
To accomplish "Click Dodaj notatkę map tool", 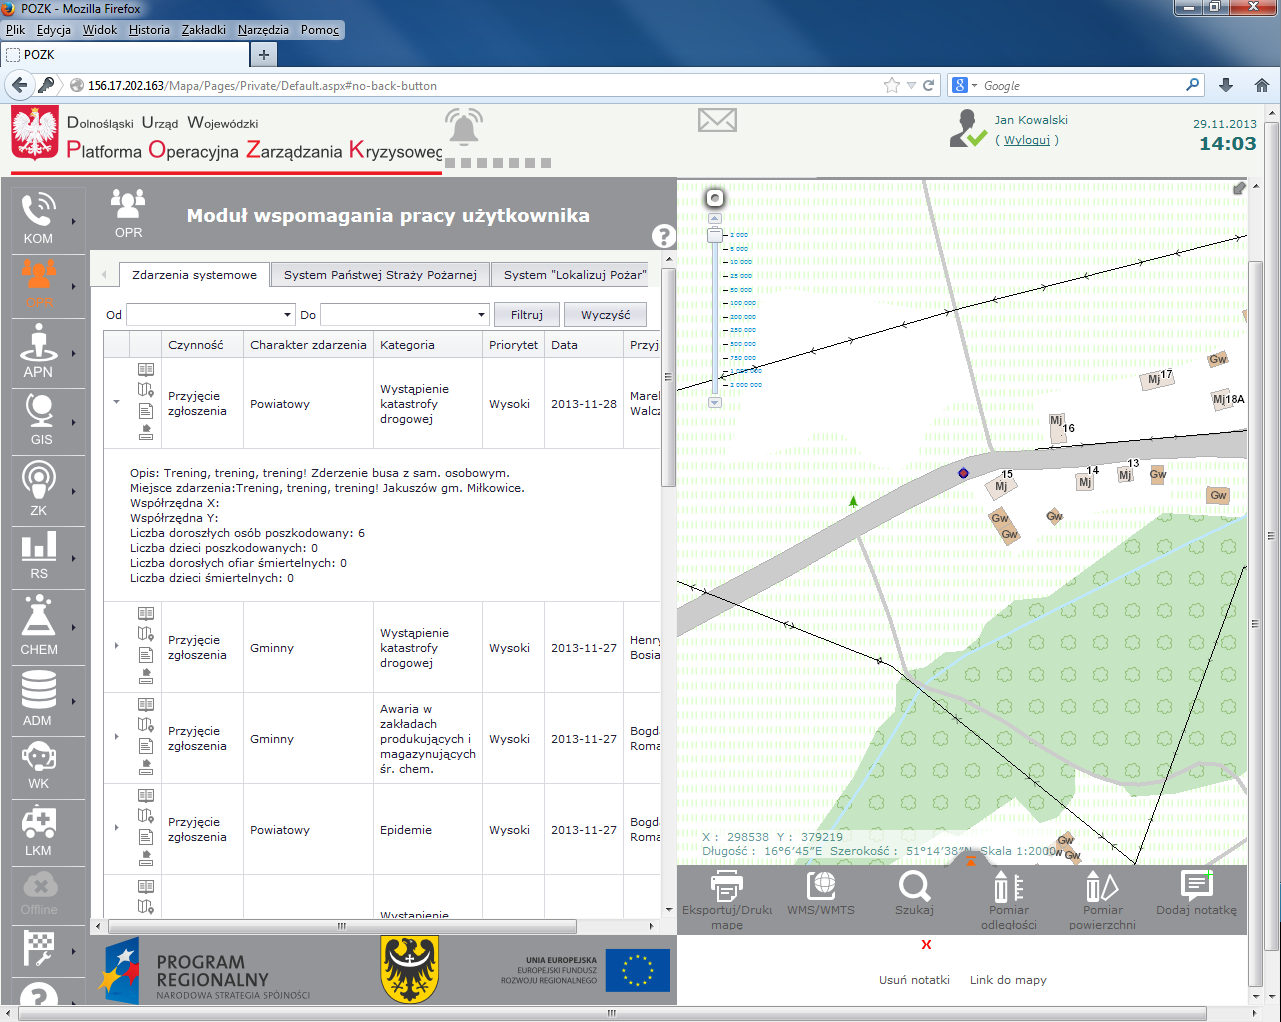I will point(1196,893).
